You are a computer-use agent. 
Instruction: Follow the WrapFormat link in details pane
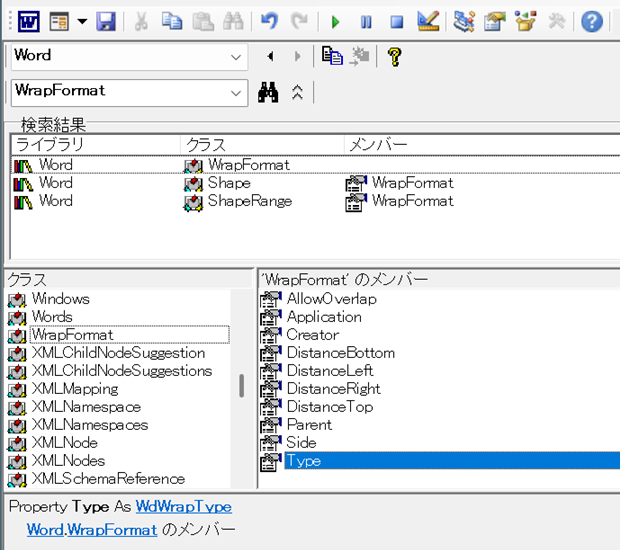(112, 530)
